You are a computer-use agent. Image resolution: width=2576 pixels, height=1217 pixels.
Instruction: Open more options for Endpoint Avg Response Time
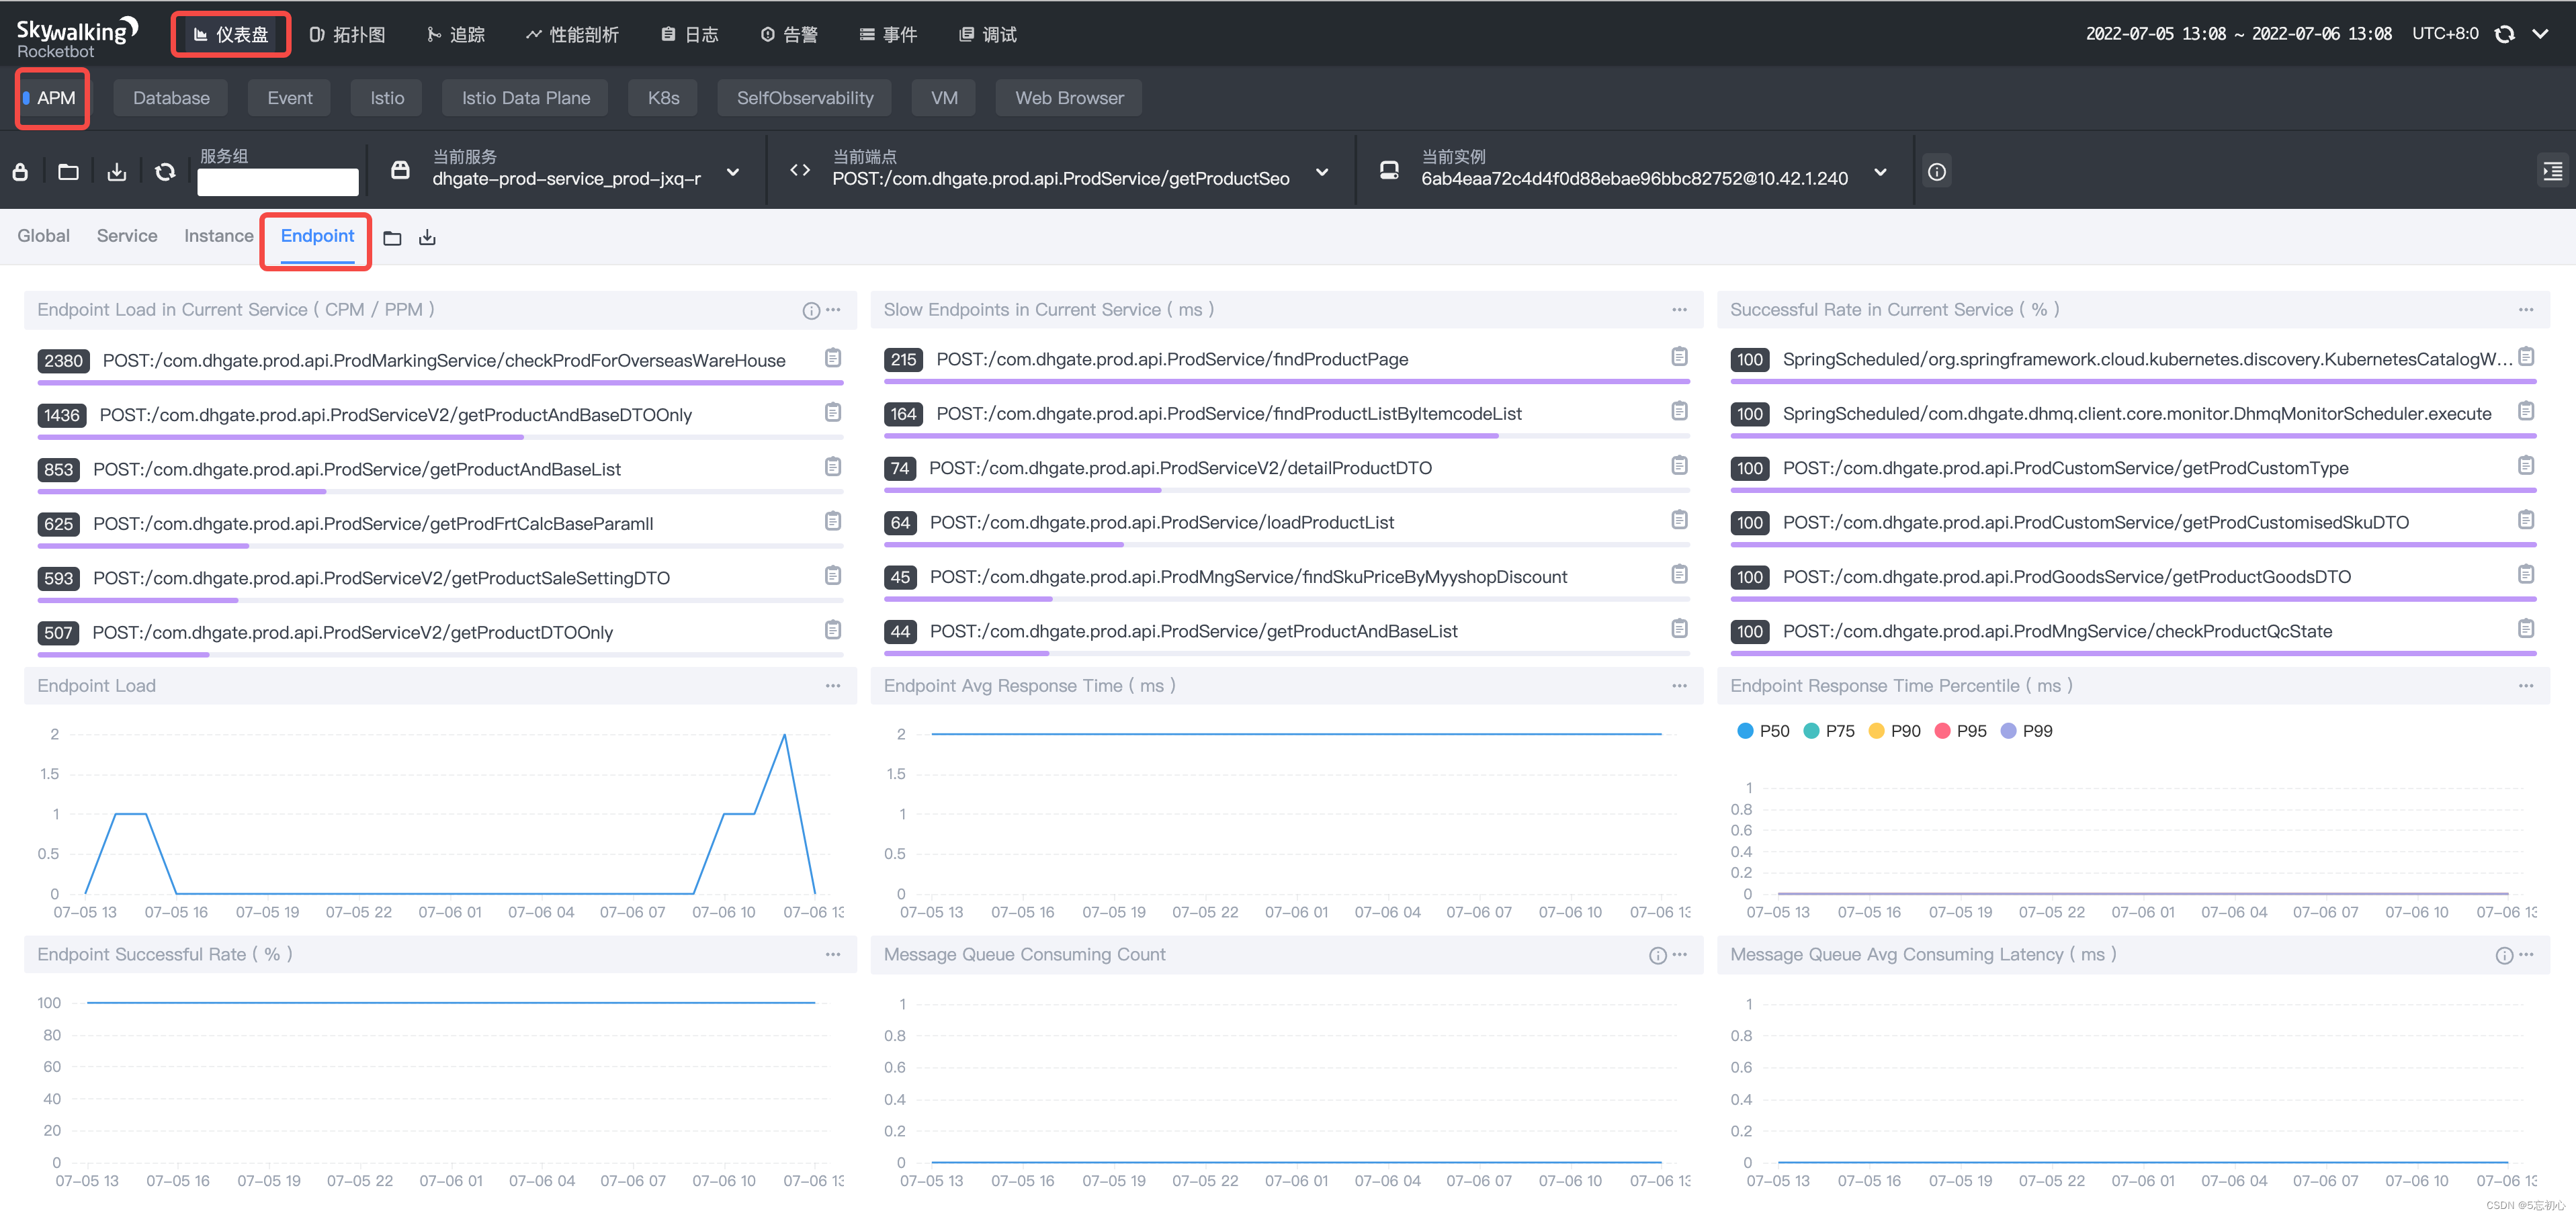coord(1679,686)
